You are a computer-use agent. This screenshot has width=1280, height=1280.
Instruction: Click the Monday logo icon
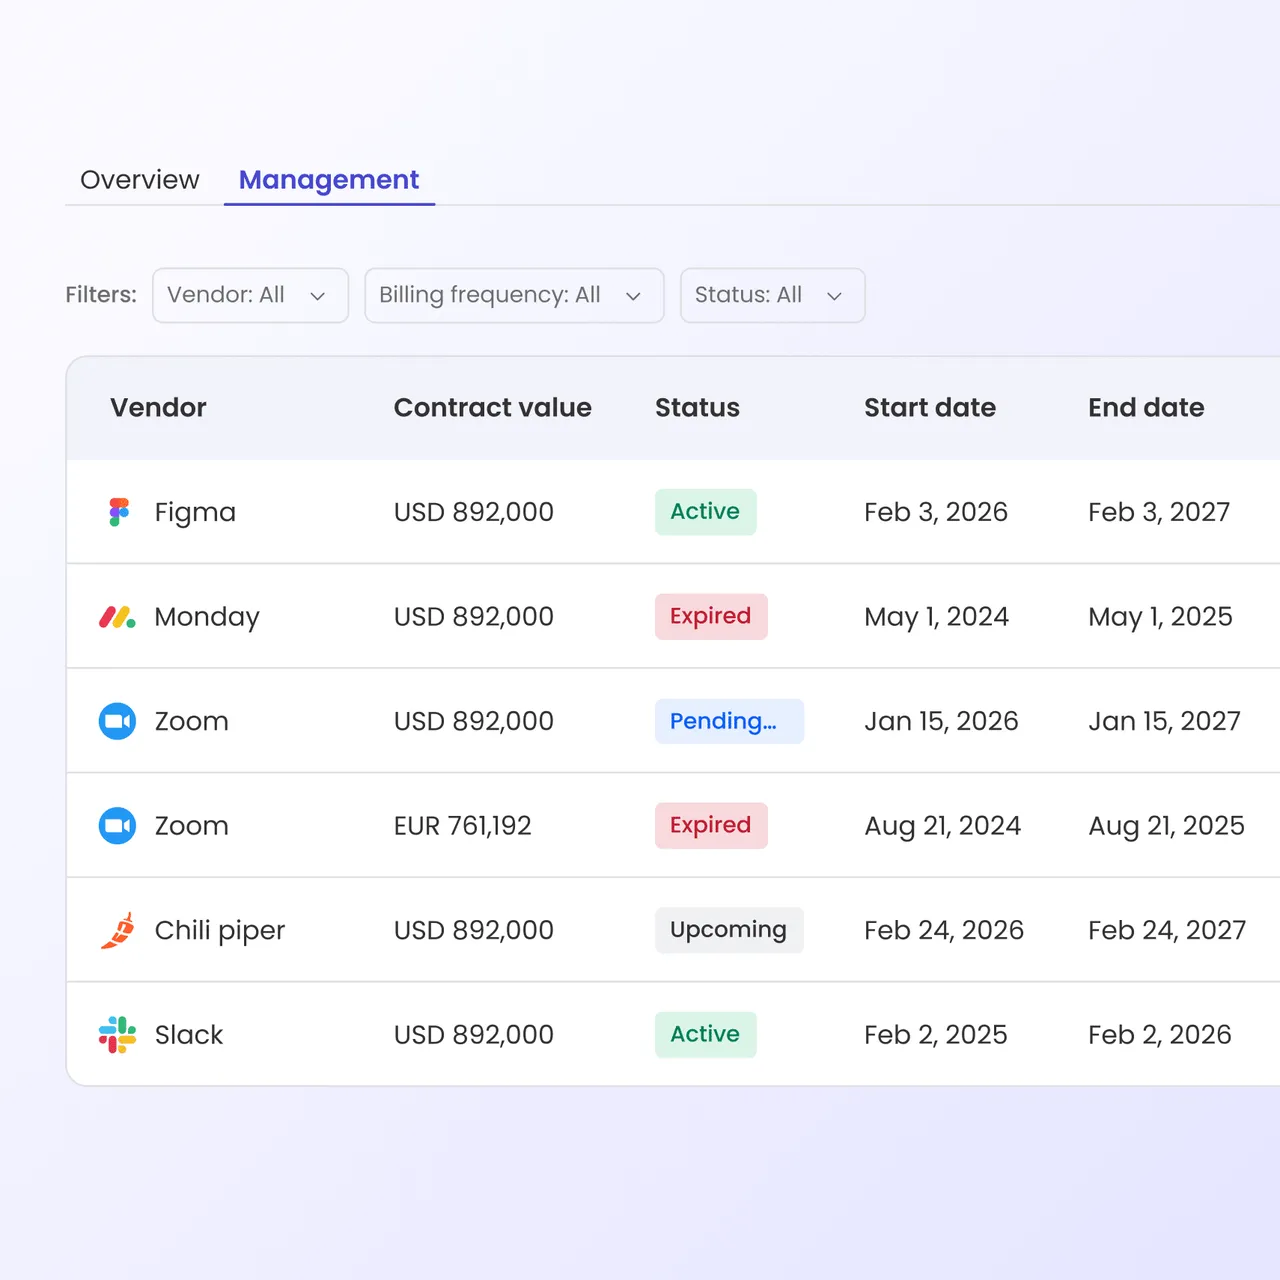click(117, 617)
